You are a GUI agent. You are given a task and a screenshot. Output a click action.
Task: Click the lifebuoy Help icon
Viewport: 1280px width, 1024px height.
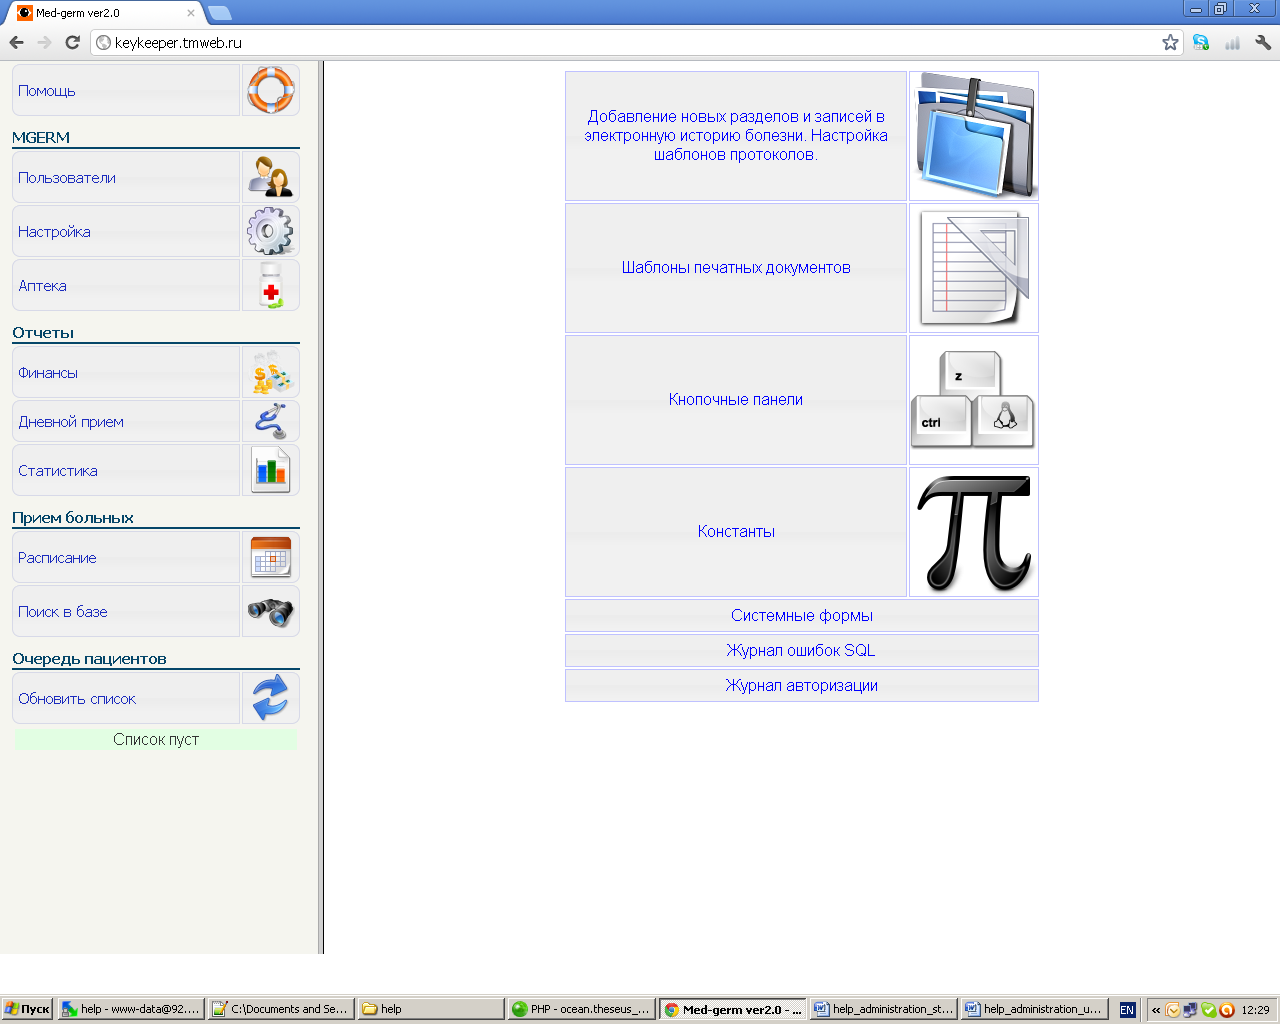(270, 90)
